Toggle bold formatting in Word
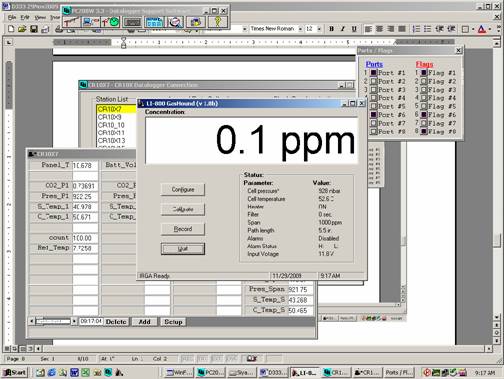504x379 pixels. click(331, 29)
